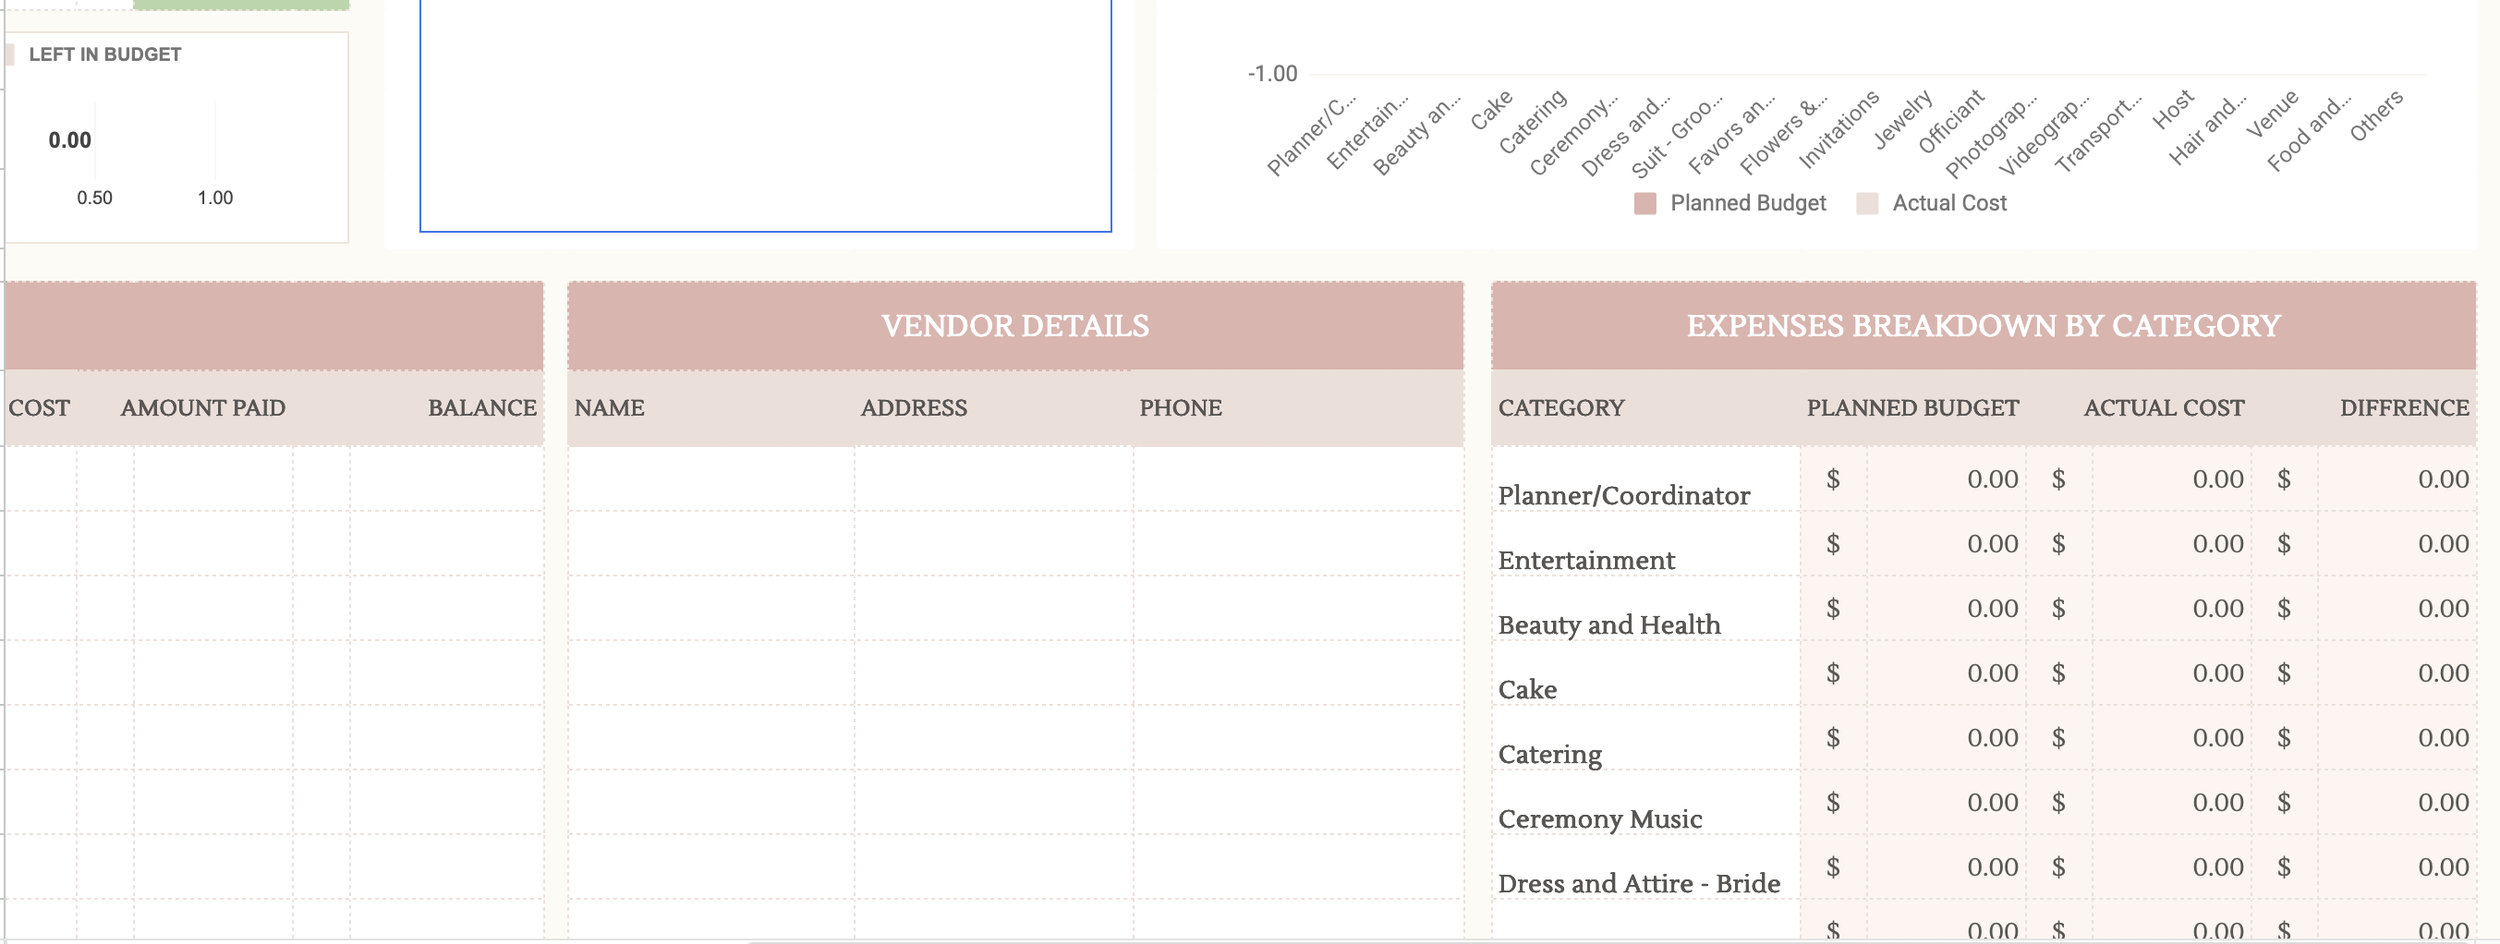The height and width of the screenshot is (944, 2500).
Task: Select the Beauty and Health category cell
Action: click(1608, 624)
